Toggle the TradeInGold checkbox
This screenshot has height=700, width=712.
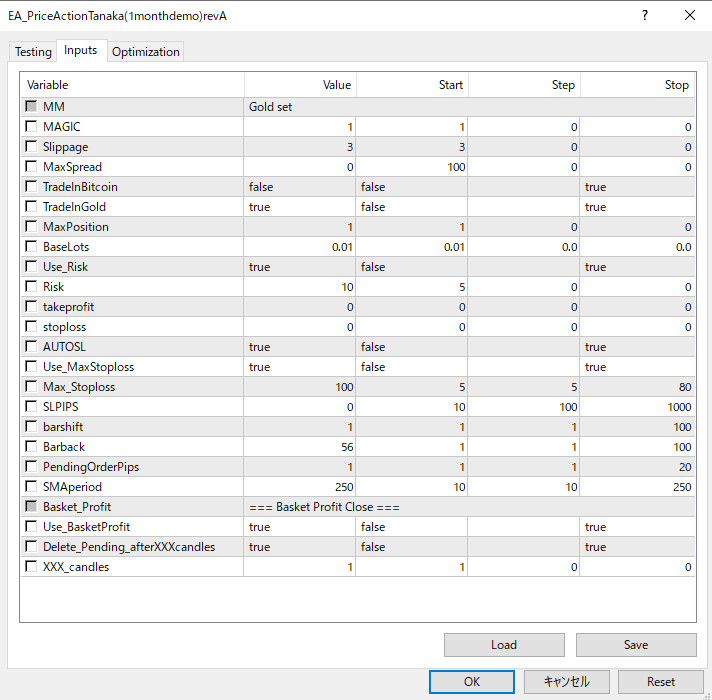(x=31, y=207)
